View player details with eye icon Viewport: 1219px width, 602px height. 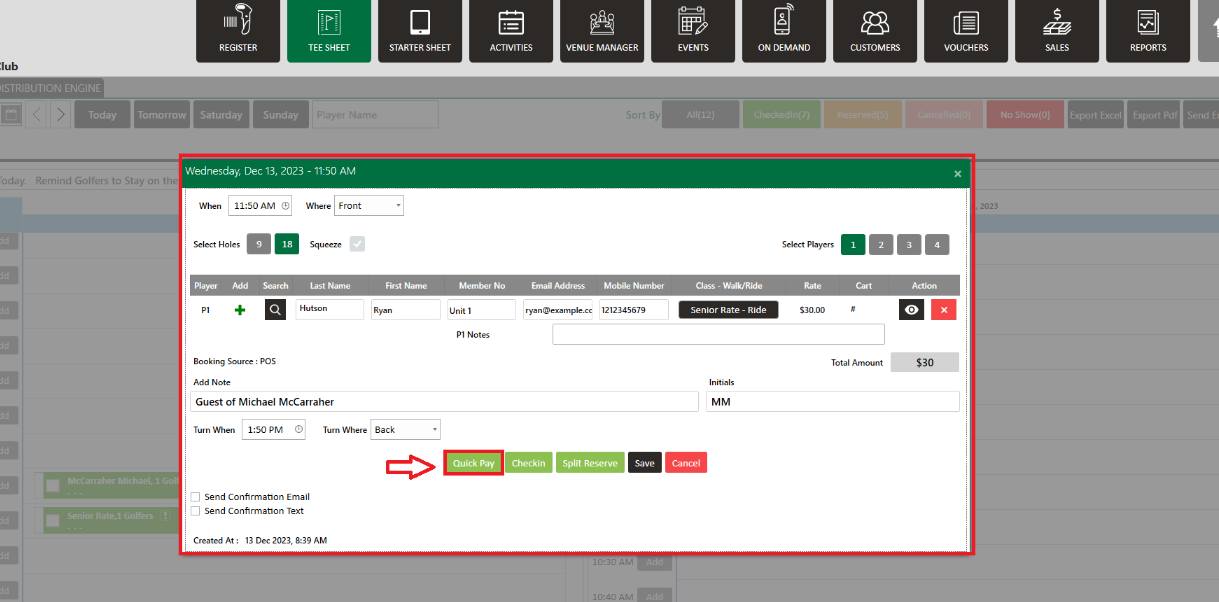point(911,310)
